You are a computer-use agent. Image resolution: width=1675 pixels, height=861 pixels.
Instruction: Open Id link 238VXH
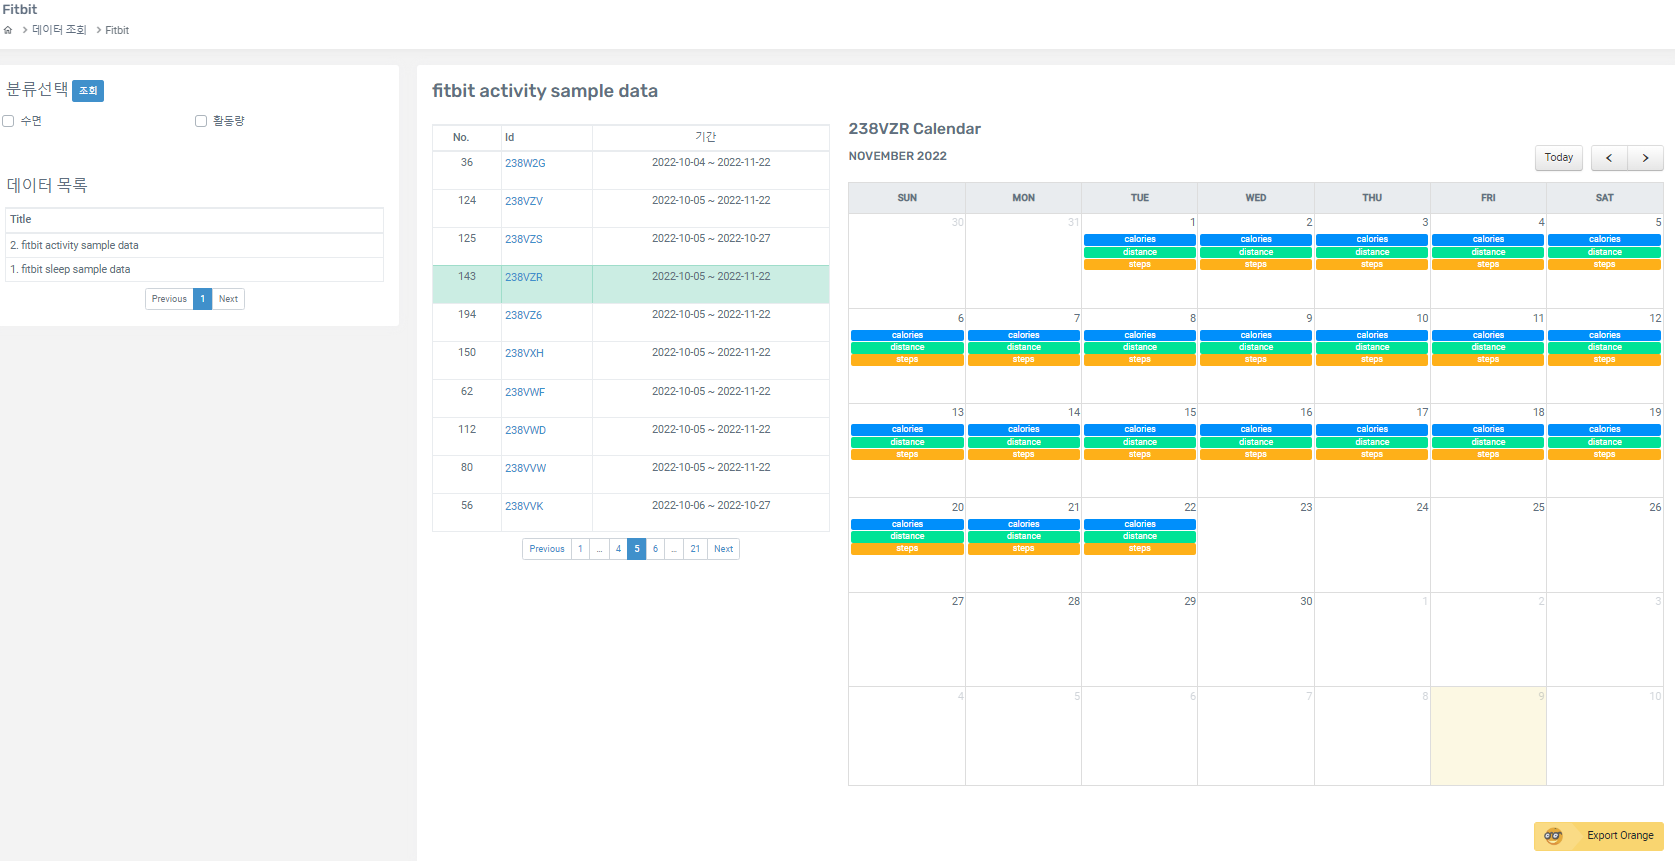pos(524,353)
